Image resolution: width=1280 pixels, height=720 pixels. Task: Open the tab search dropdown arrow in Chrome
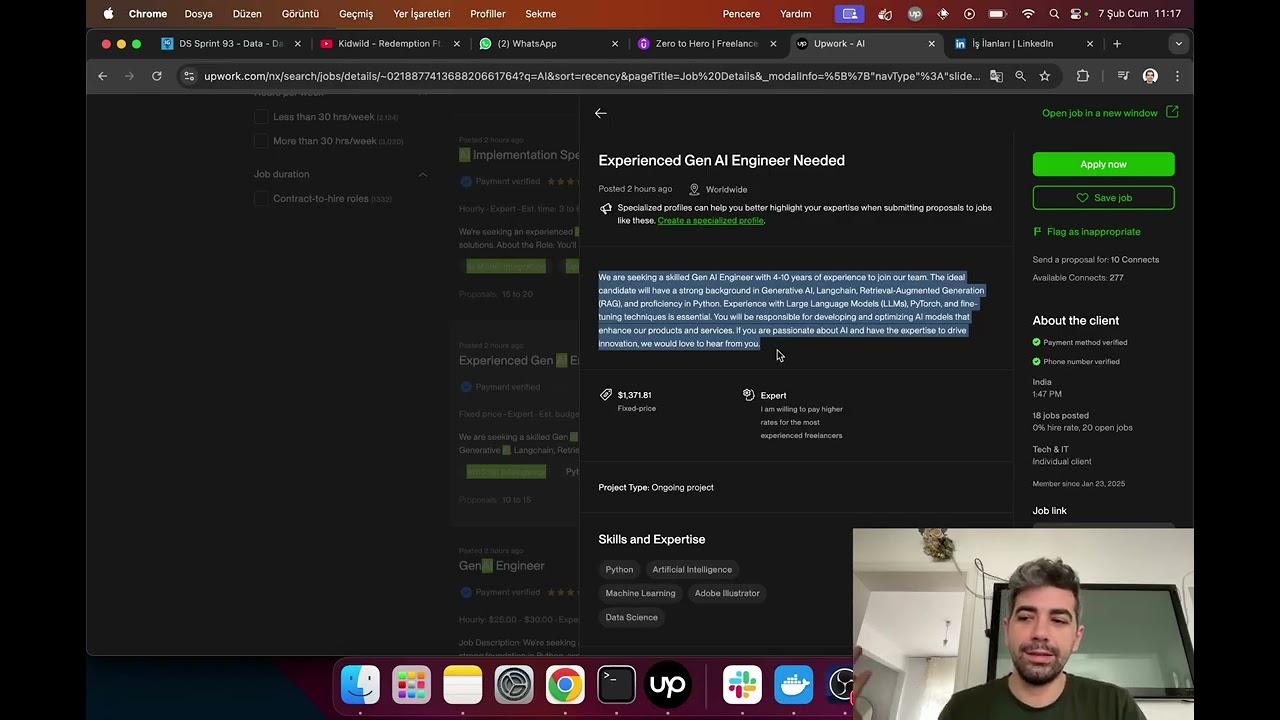pyautogui.click(x=1178, y=43)
